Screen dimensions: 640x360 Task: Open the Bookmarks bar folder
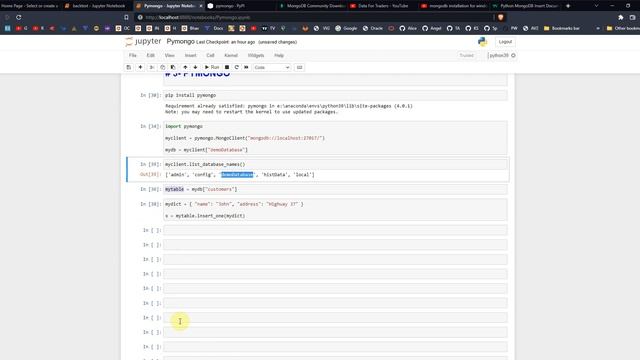[562, 28]
